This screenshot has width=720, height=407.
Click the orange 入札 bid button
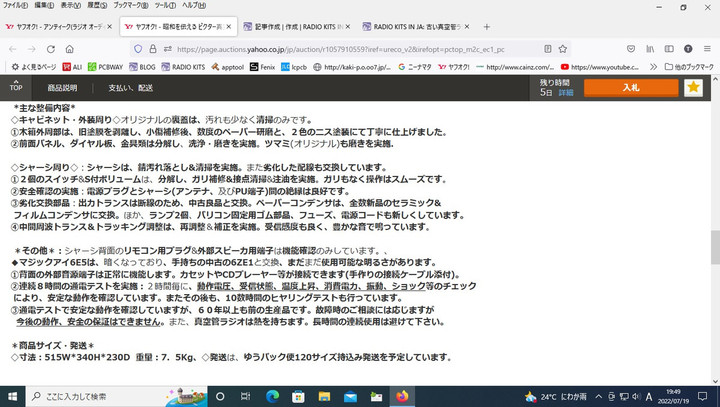tap(630, 88)
